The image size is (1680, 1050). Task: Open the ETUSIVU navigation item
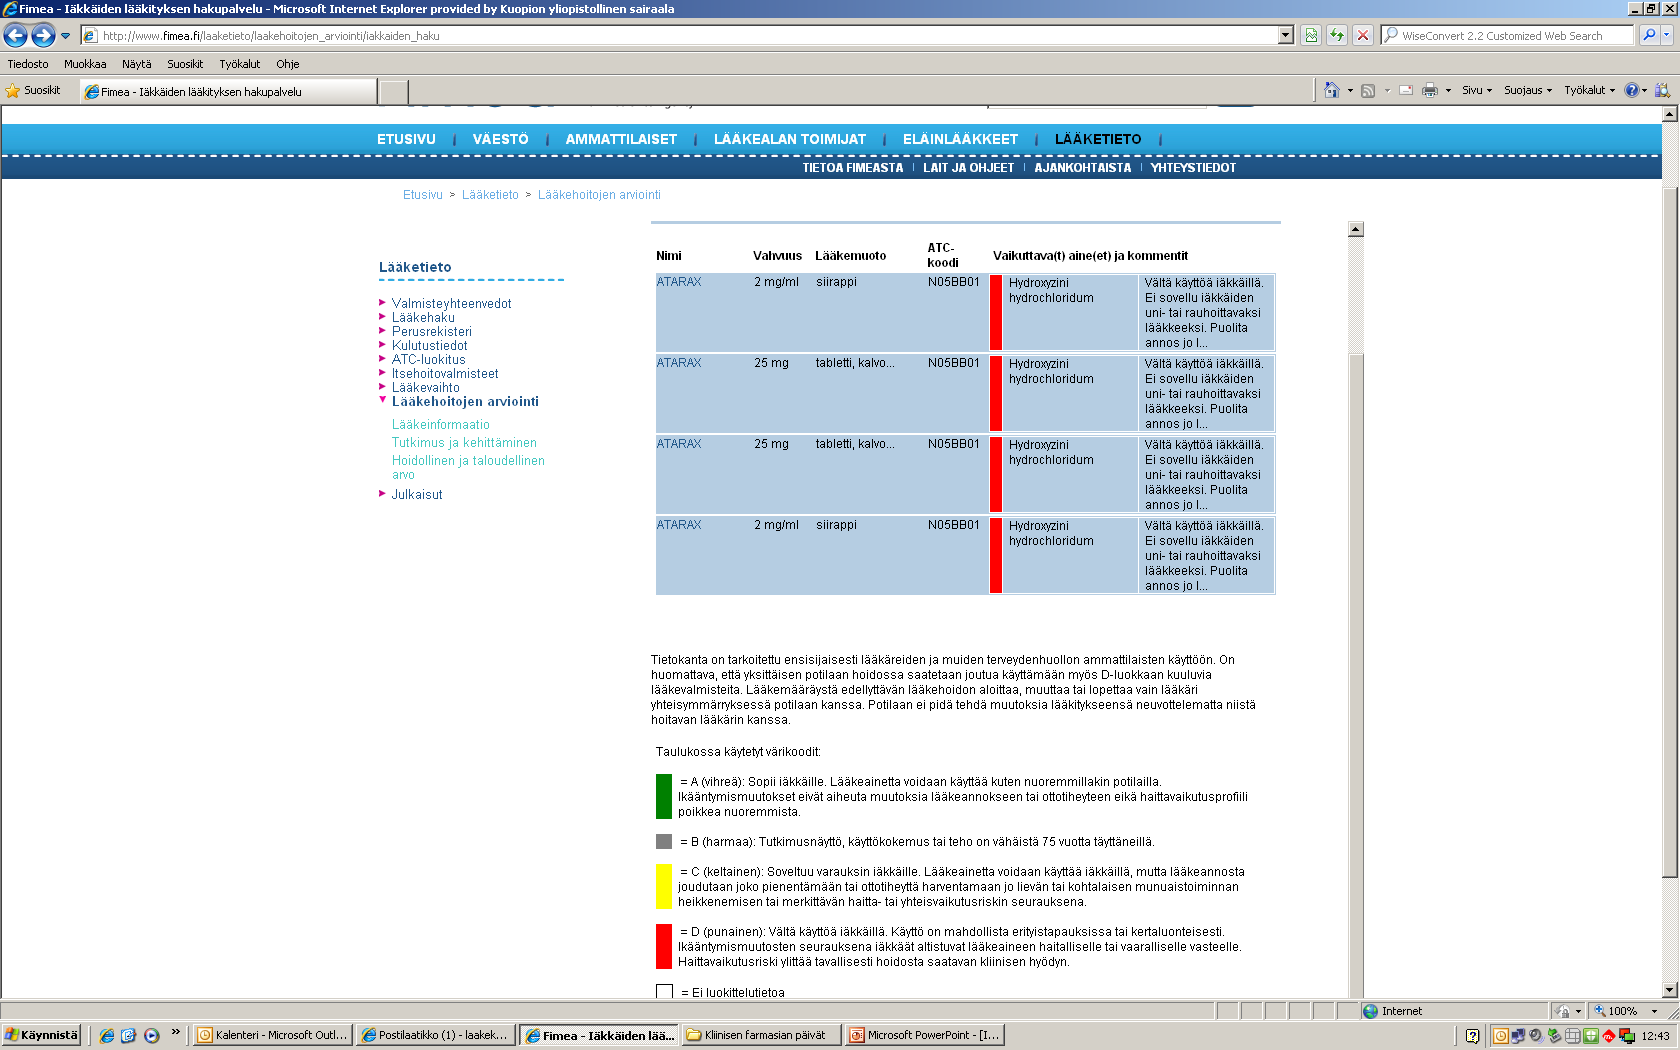[406, 139]
